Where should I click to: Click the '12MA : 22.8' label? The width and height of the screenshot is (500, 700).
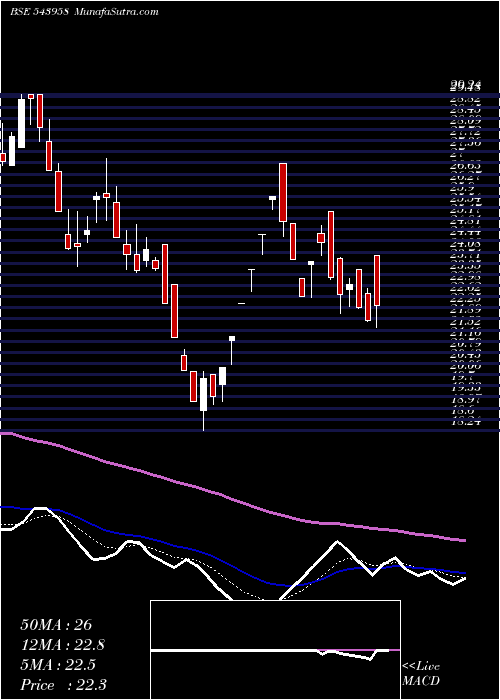pos(63,644)
